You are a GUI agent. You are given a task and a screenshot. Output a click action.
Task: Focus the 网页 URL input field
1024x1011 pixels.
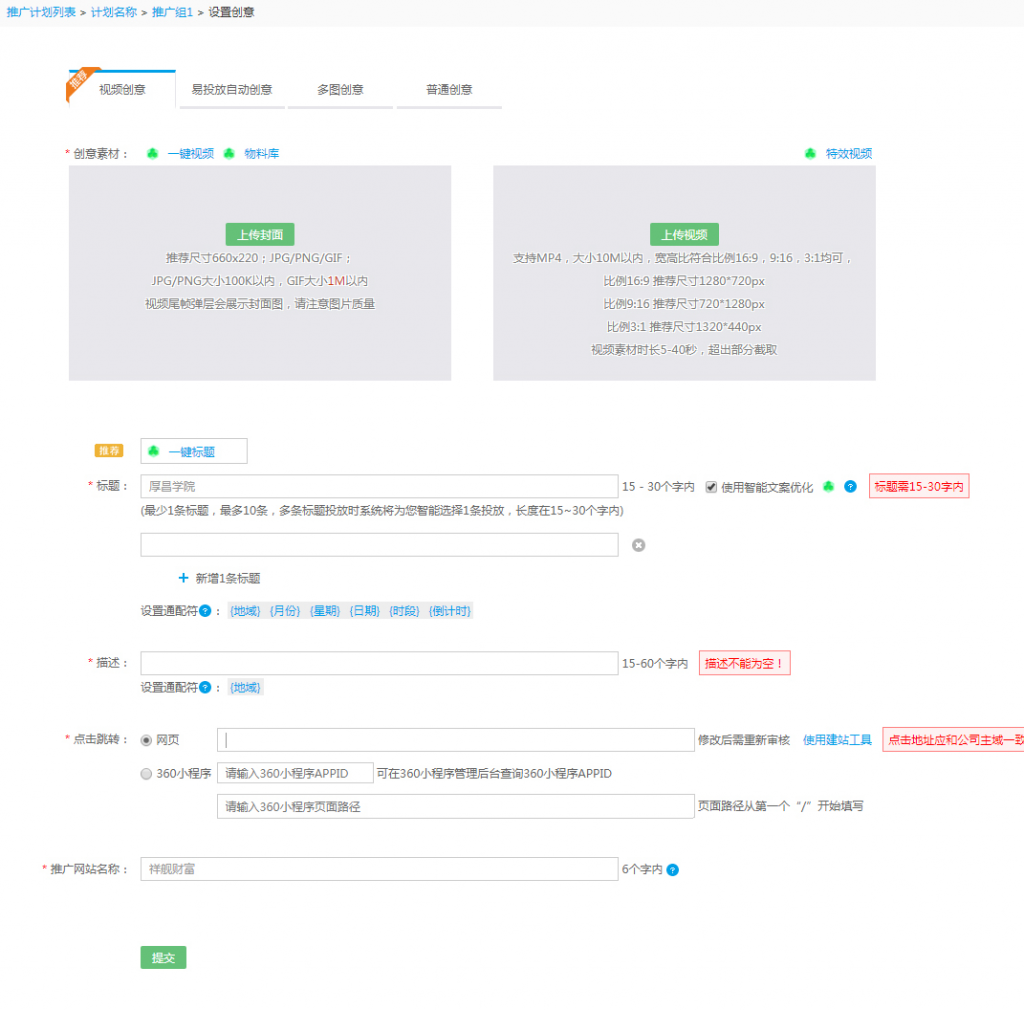pos(456,740)
